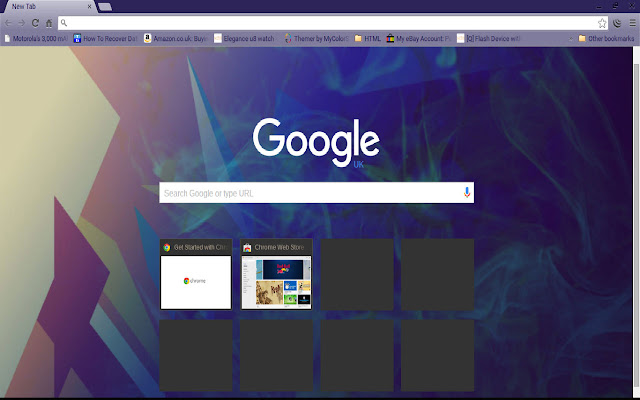Screen dimensions: 640x400
Task: Open Themer by MyColorScreen bookmark
Action: [317, 38]
